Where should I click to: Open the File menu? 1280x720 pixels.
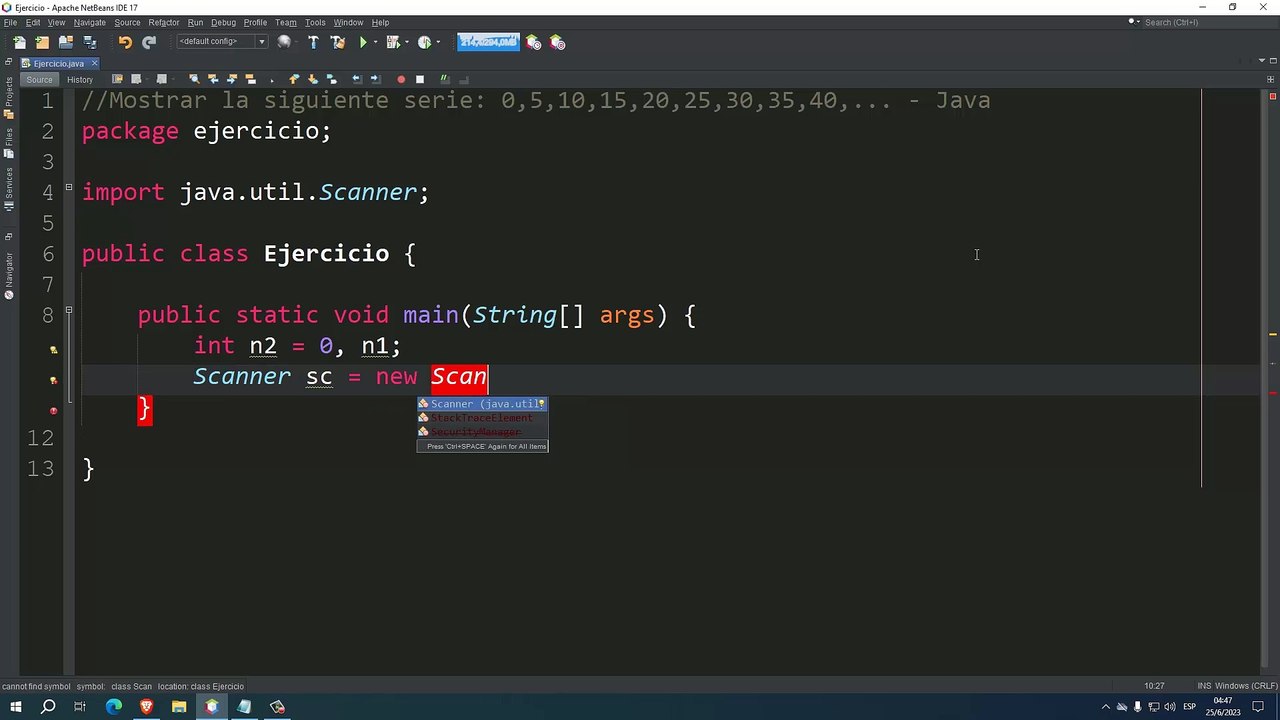point(10,22)
